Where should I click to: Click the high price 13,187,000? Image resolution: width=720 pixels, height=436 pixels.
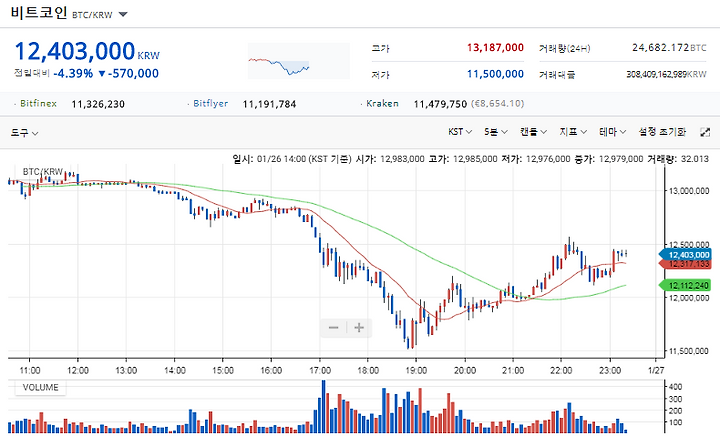point(495,47)
